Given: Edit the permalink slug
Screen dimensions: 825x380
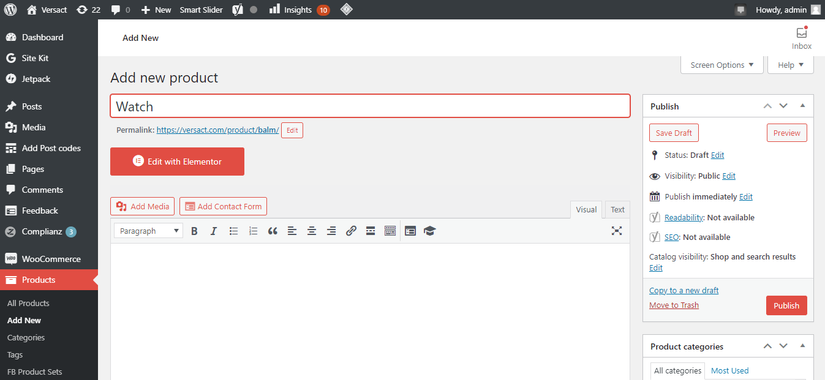Looking at the screenshot, I should coord(292,130).
